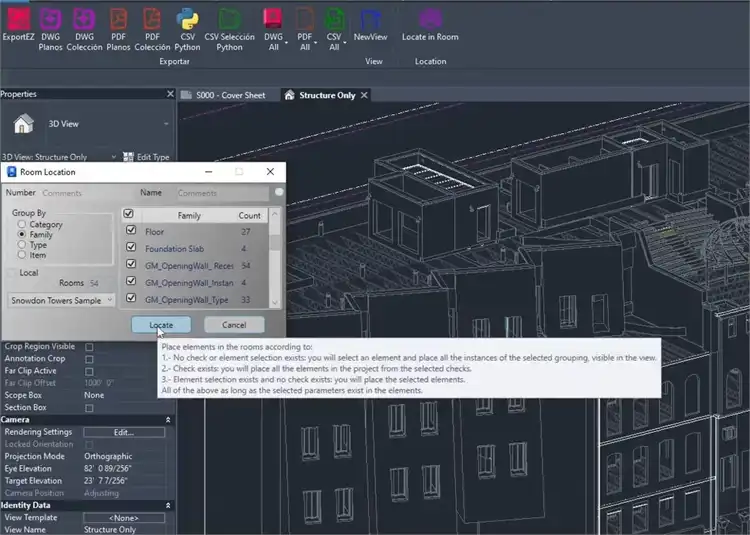
Task: Open the DWG Planos export tool
Action: tap(50, 18)
